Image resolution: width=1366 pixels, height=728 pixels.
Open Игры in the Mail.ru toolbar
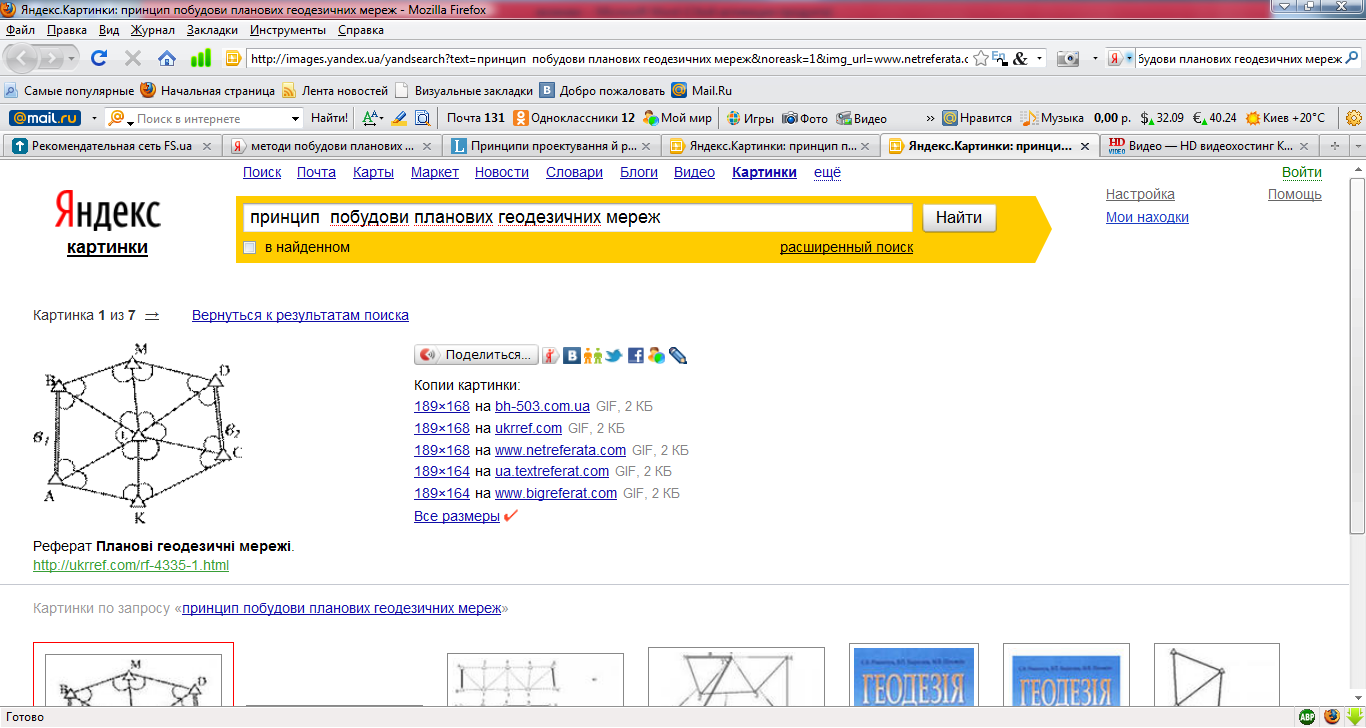coord(750,118)
